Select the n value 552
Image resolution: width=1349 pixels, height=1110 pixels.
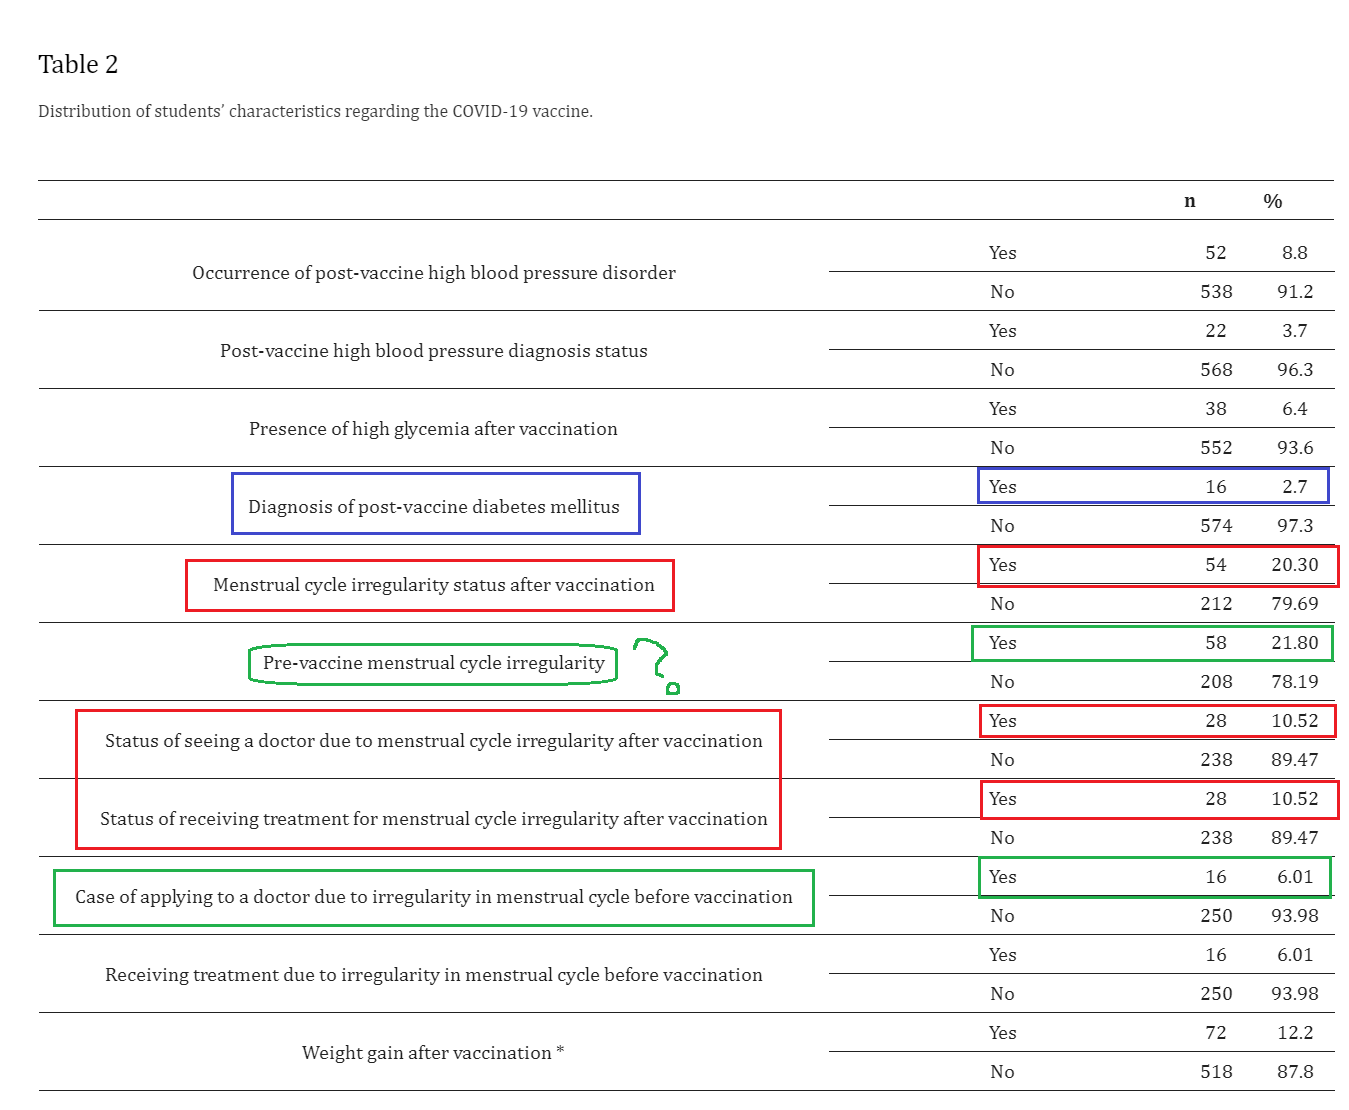[1216, 448]
